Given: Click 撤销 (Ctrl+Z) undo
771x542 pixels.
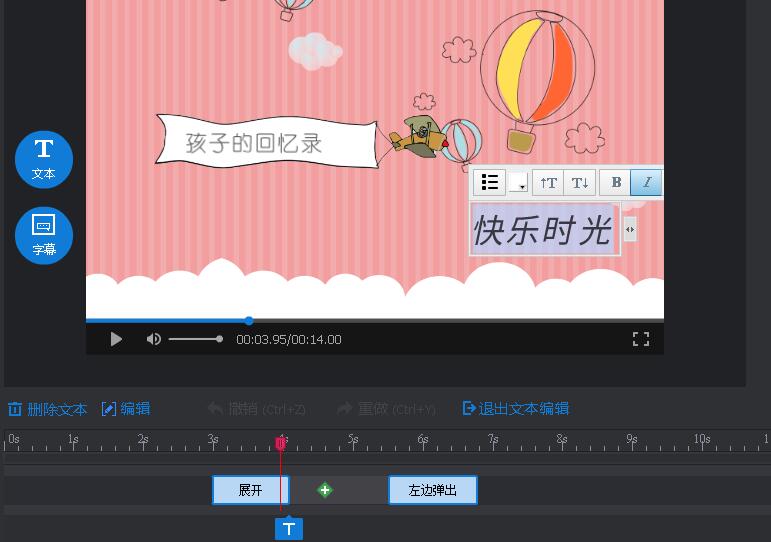Looking at the screenshot, I should [257, 409].
